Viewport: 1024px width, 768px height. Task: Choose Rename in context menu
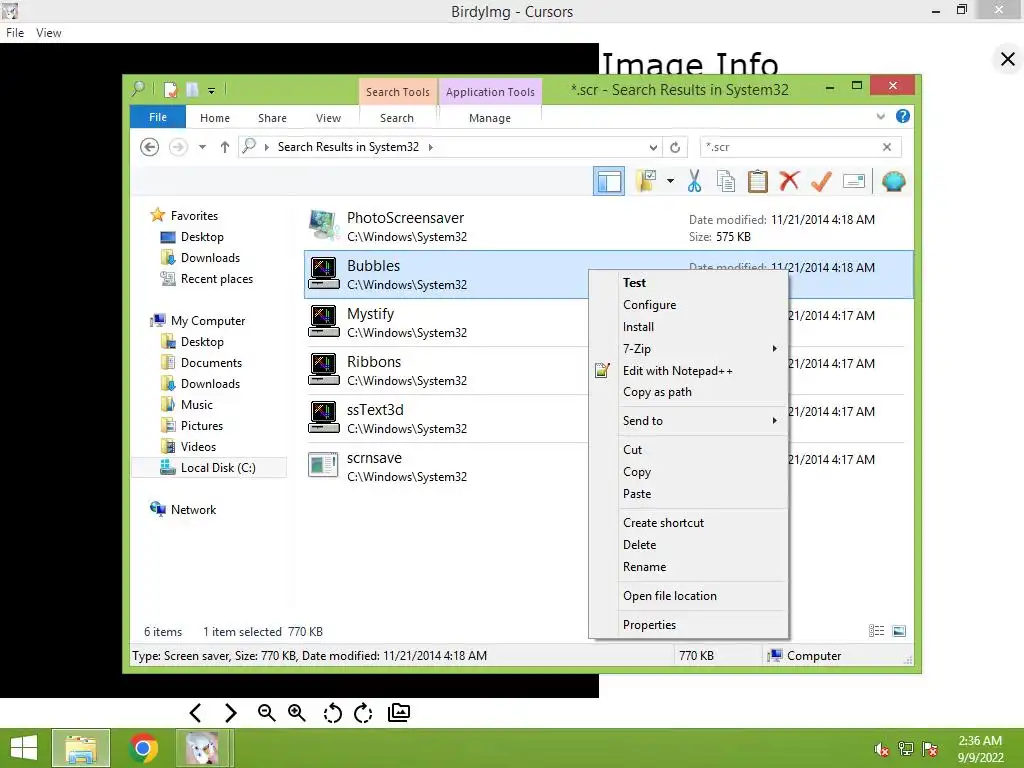tap(688, 567)
